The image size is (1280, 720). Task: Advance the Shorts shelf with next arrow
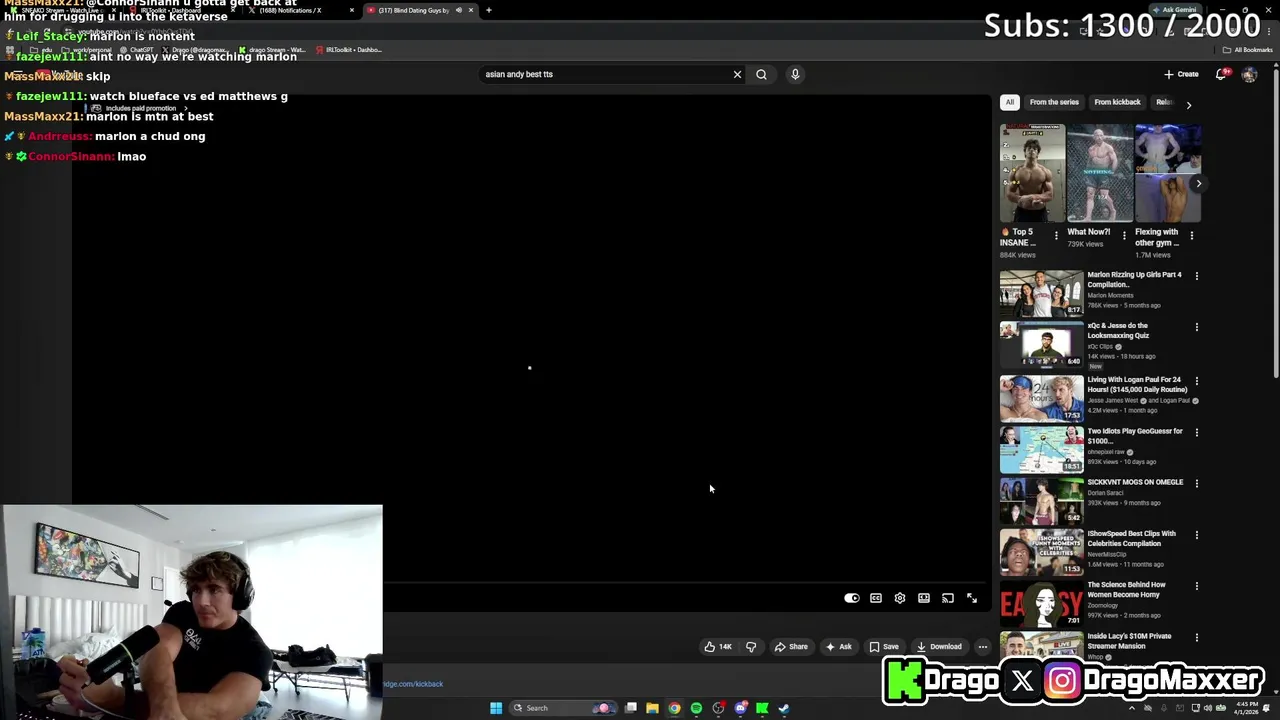1198,184
